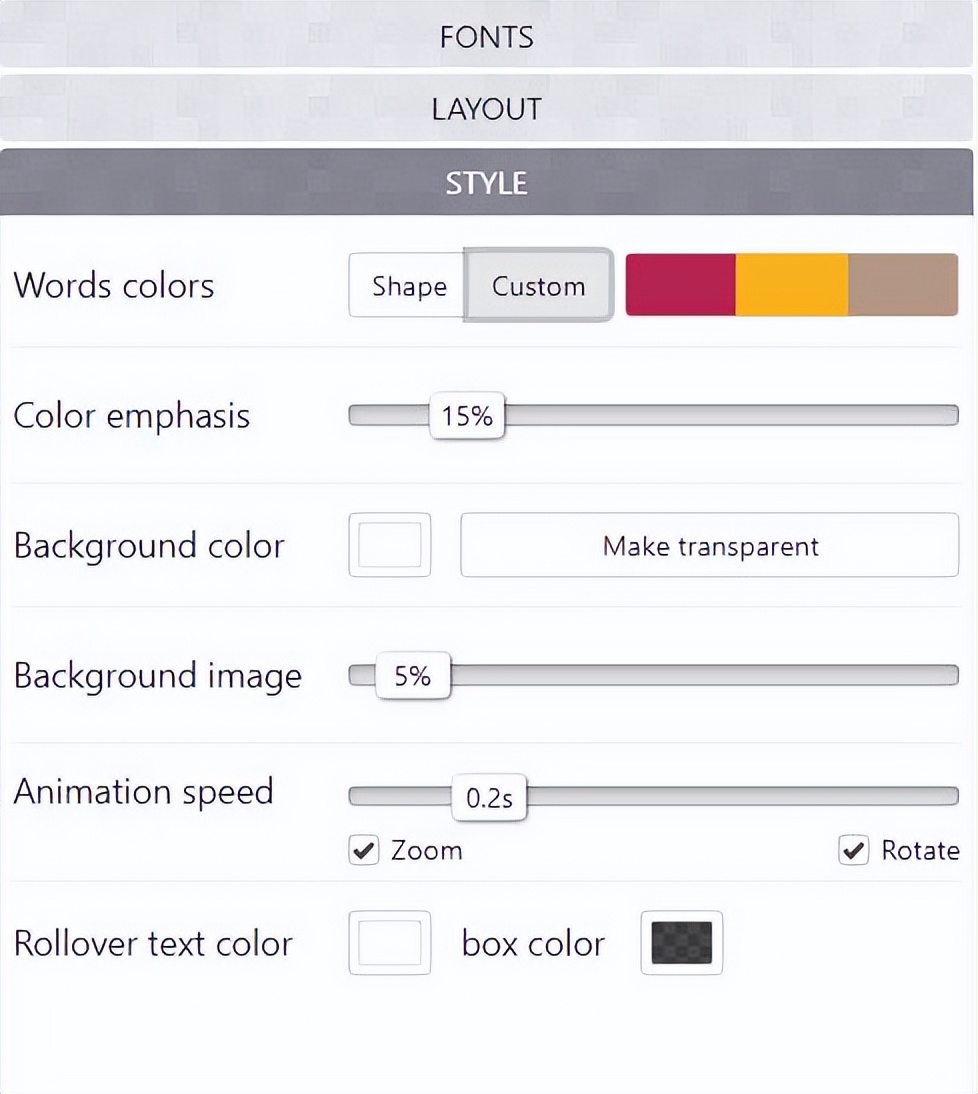Click the tan brown color swatch
978x1094 pixels.
[x=903, y=285]
